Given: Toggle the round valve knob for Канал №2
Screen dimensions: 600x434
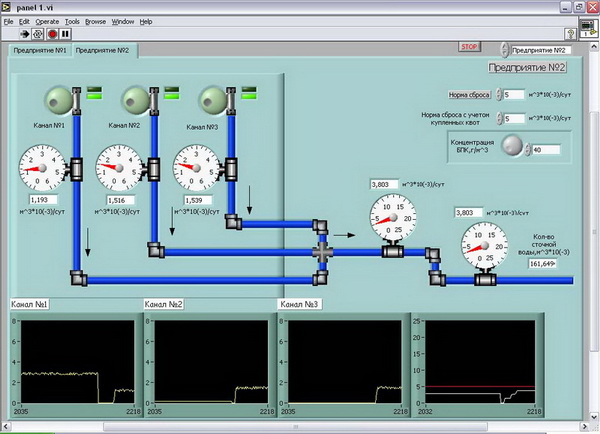Looking at the screenshot, I should (x=135, y=101).
